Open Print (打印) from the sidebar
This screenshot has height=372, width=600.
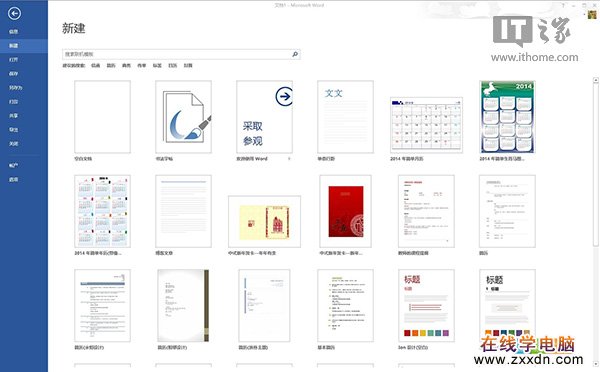coord(14,102)
